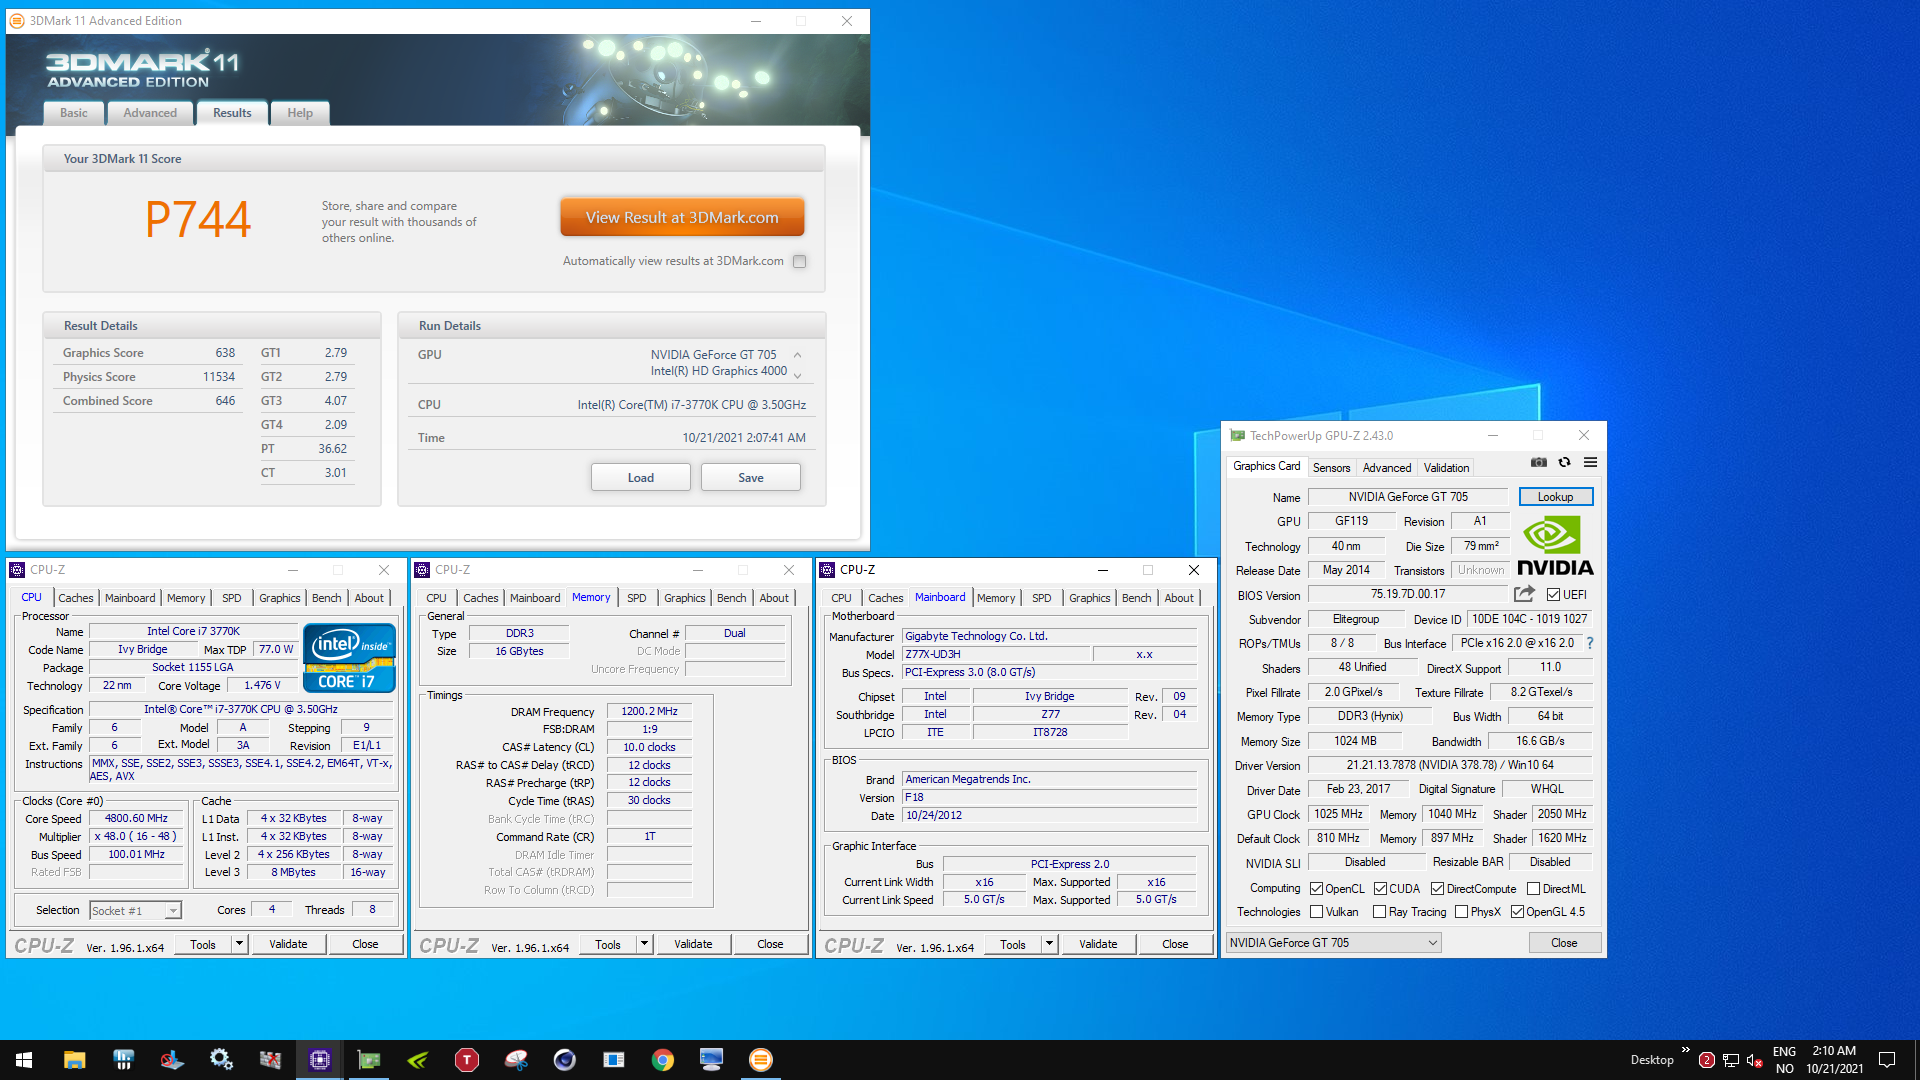Screen dimensions: 1920x1080
Task: Click the muted volume tray icon
Action: point(1754,1061)
